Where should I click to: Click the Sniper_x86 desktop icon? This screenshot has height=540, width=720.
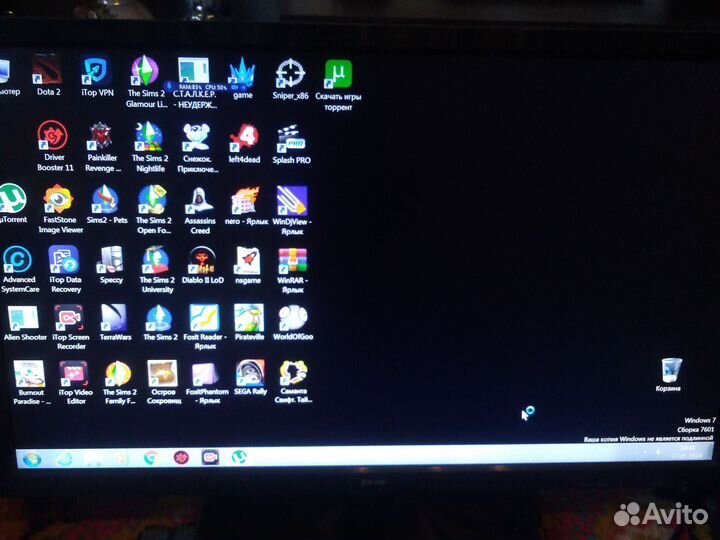click(290, 73)
